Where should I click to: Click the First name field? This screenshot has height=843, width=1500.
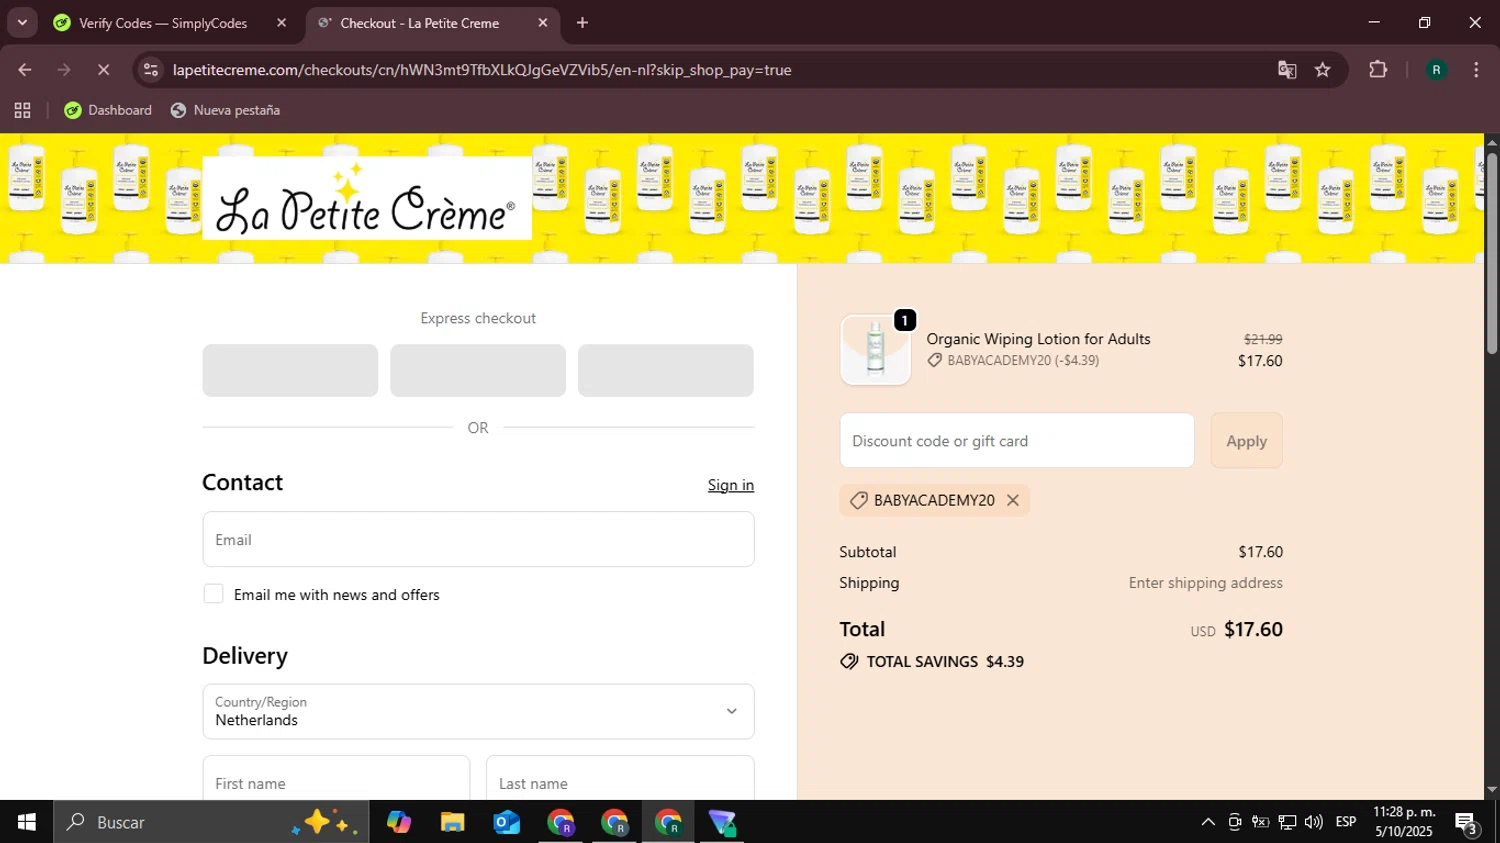[x=336, y=778]
